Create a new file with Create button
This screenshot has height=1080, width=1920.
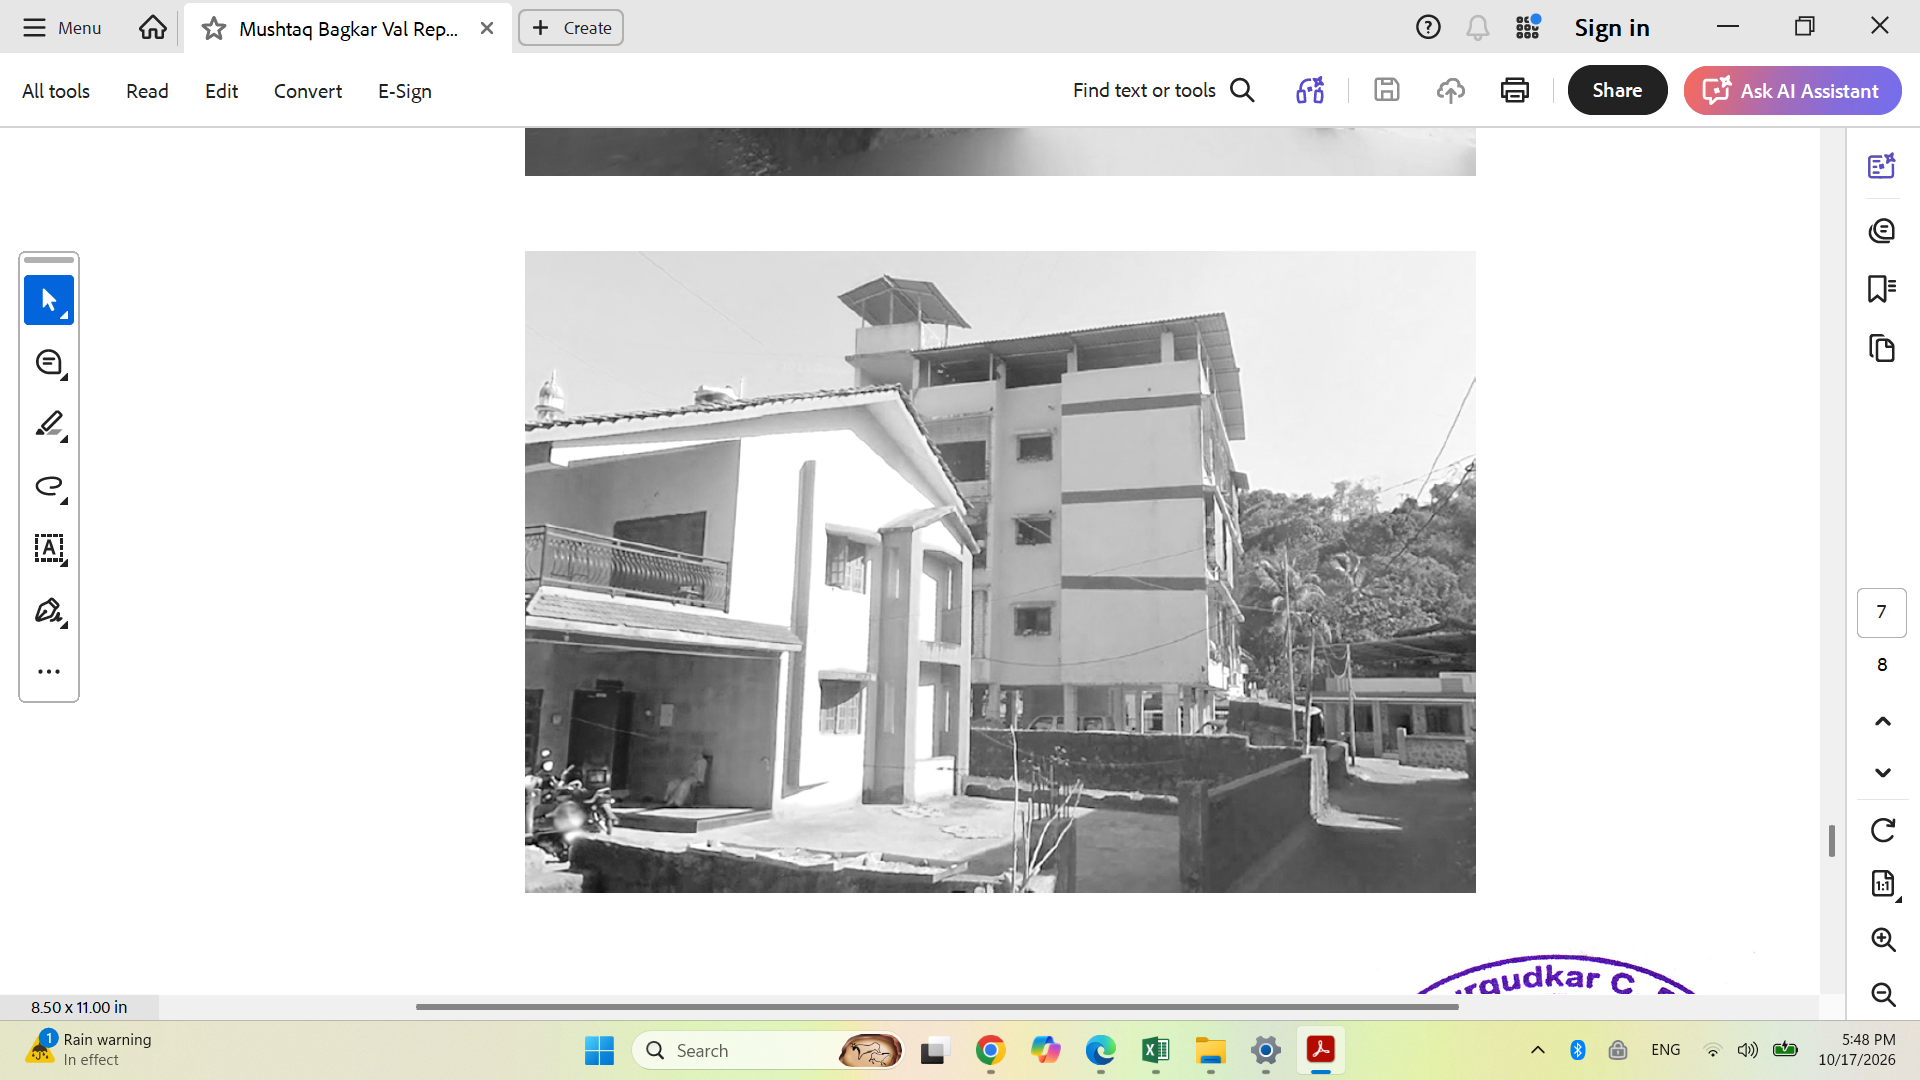point(571,28)
